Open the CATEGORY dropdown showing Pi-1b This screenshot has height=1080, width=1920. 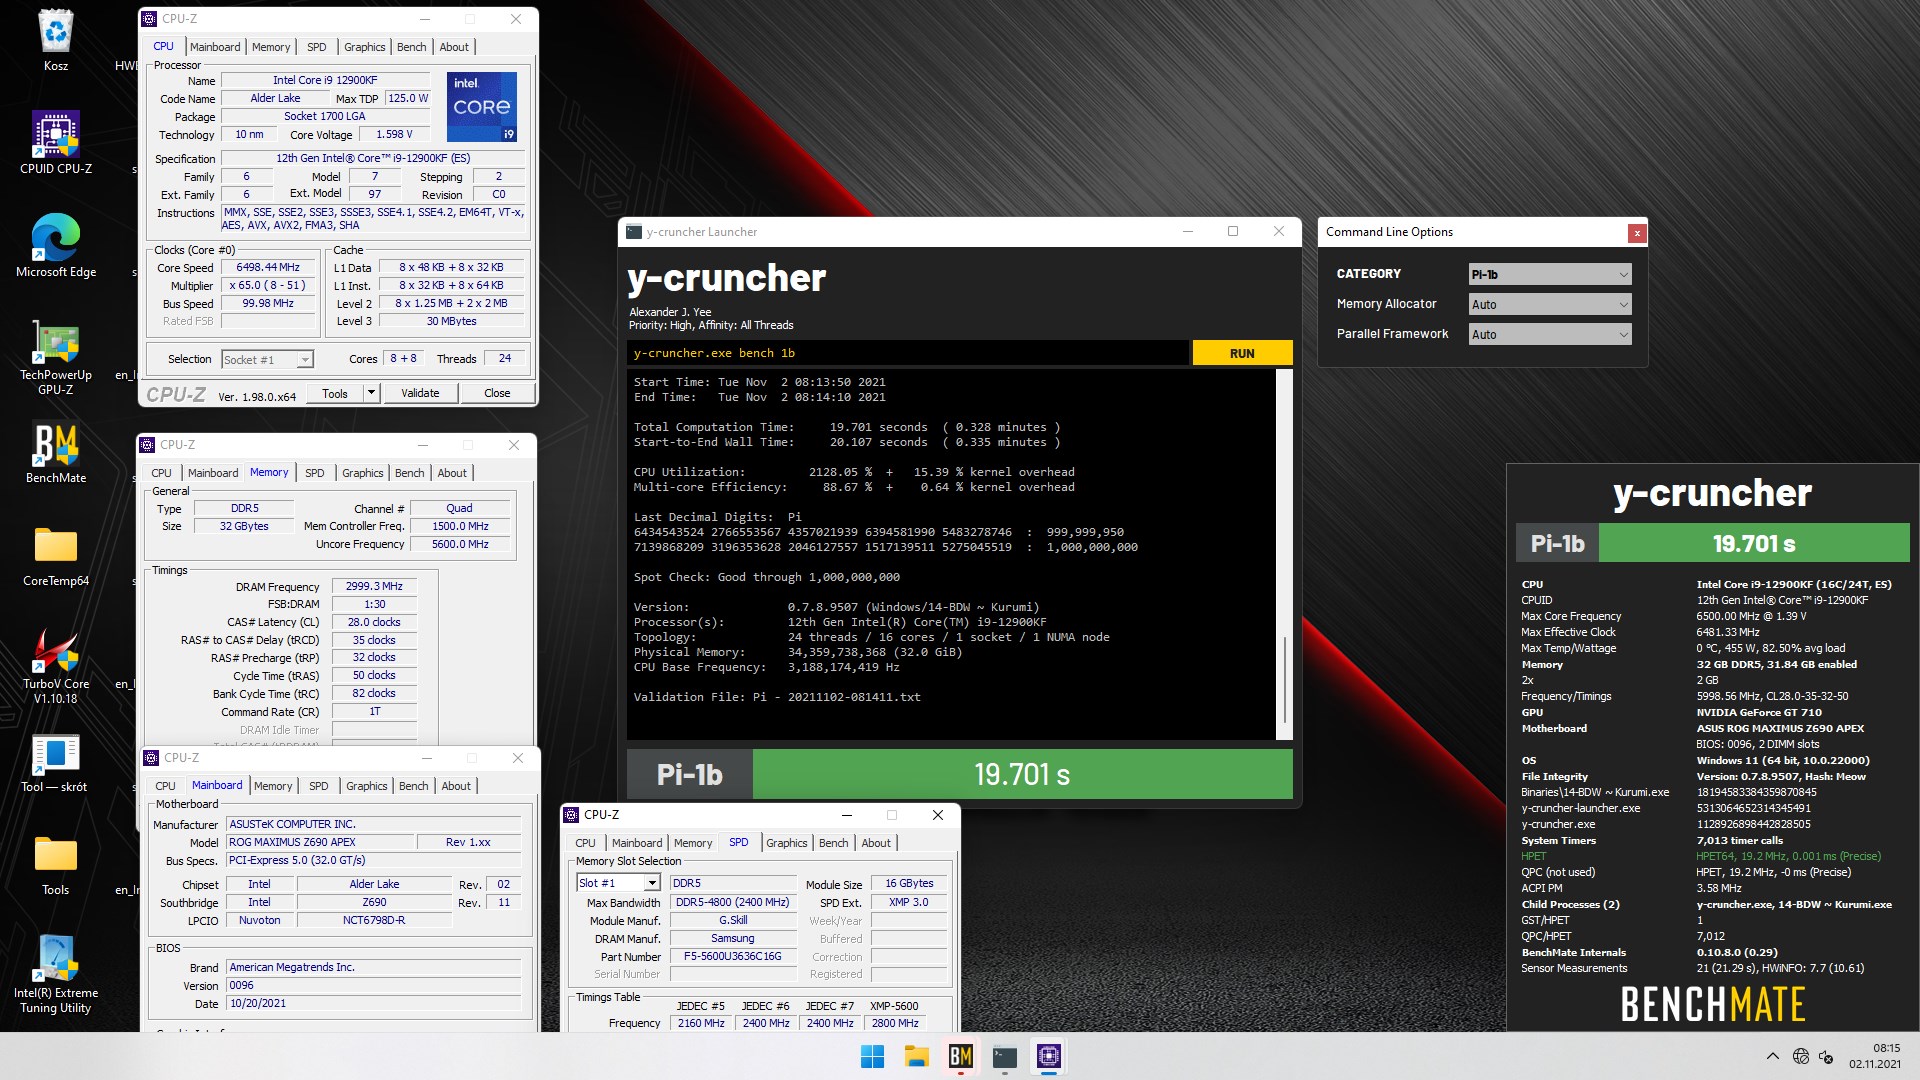click(x=1550, y=274)
